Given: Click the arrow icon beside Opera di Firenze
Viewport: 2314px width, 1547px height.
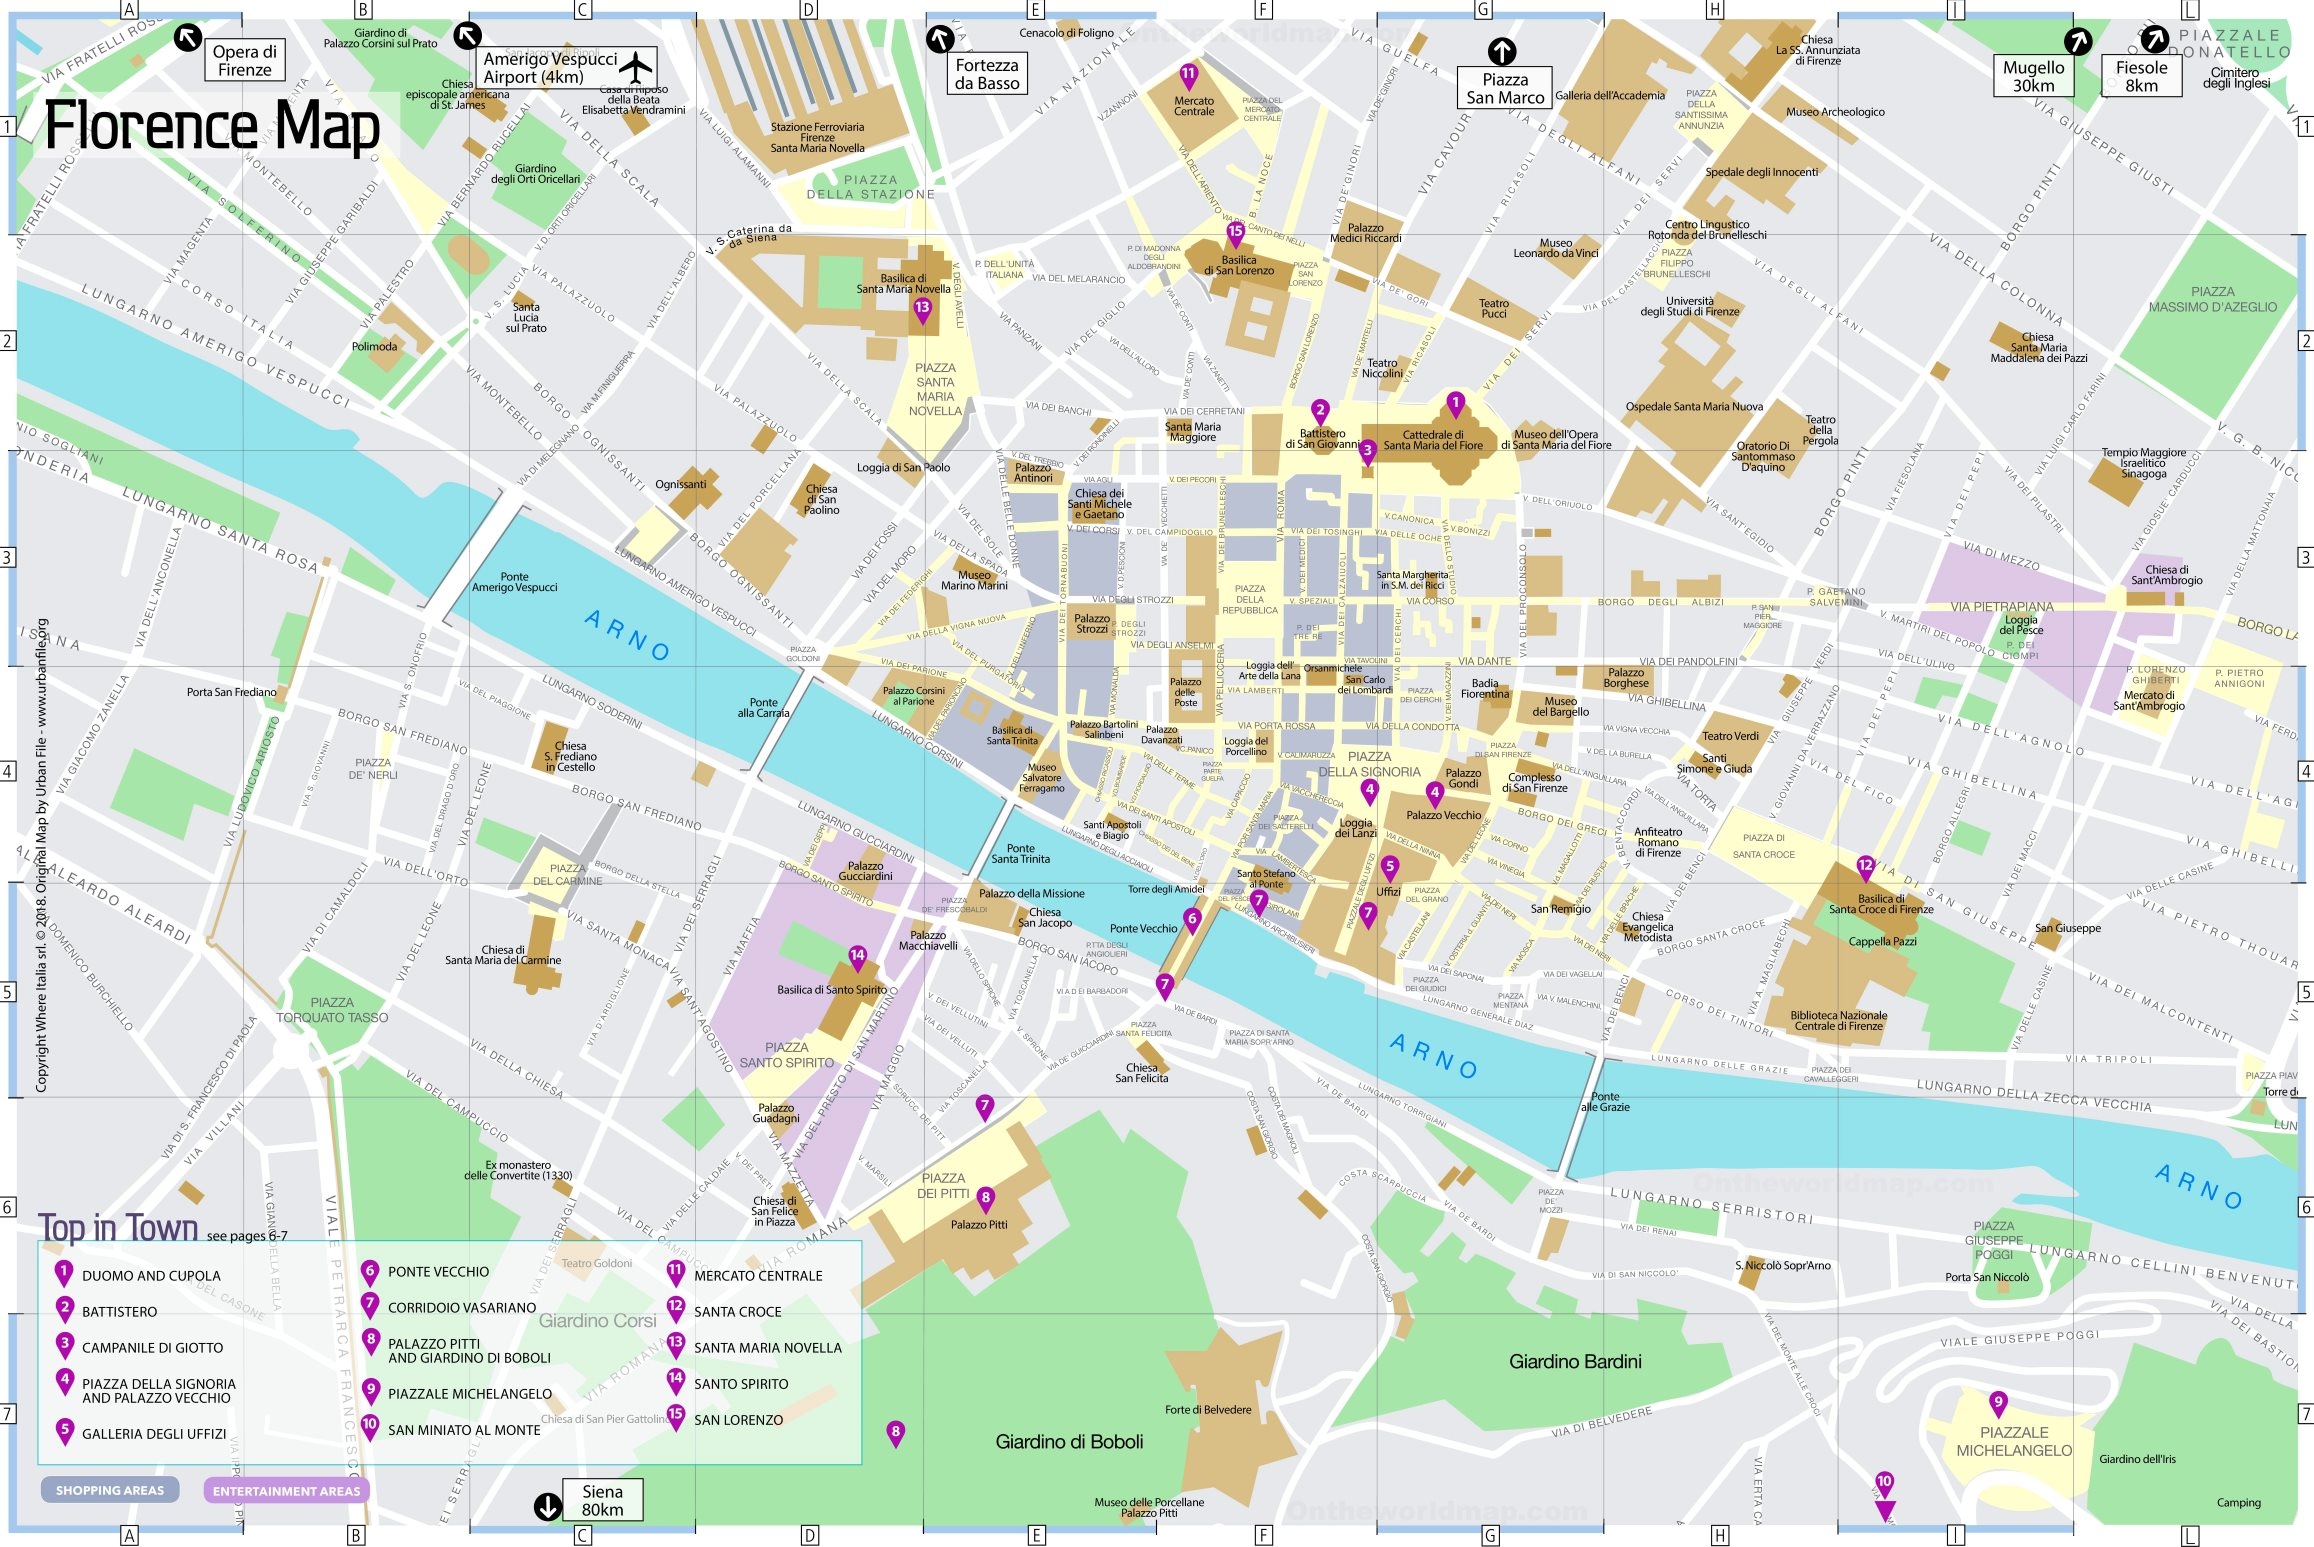Looking at the screenshot, I should click(187, 39).
